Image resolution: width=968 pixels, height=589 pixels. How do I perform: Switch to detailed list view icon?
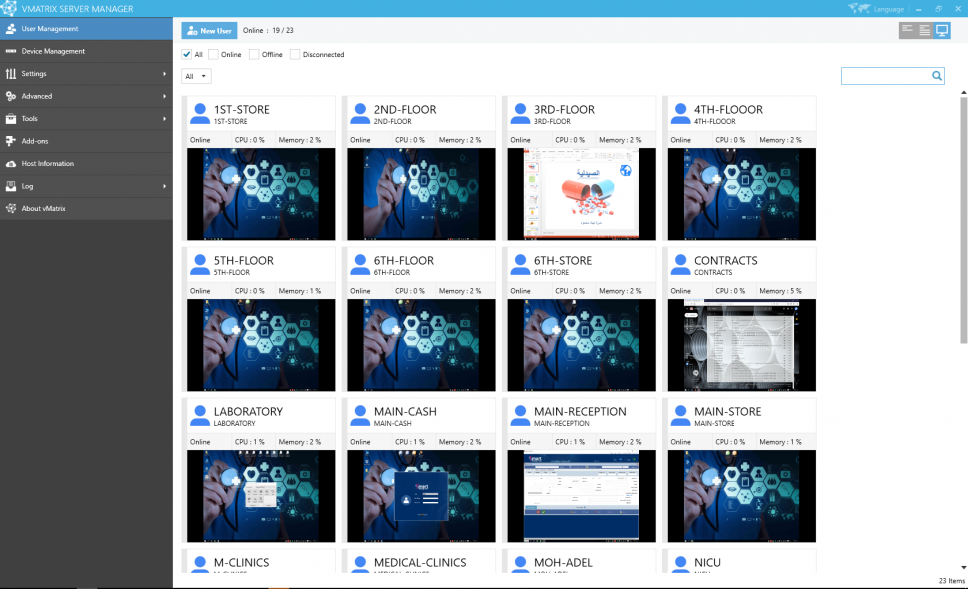click(x=925, y=31)
